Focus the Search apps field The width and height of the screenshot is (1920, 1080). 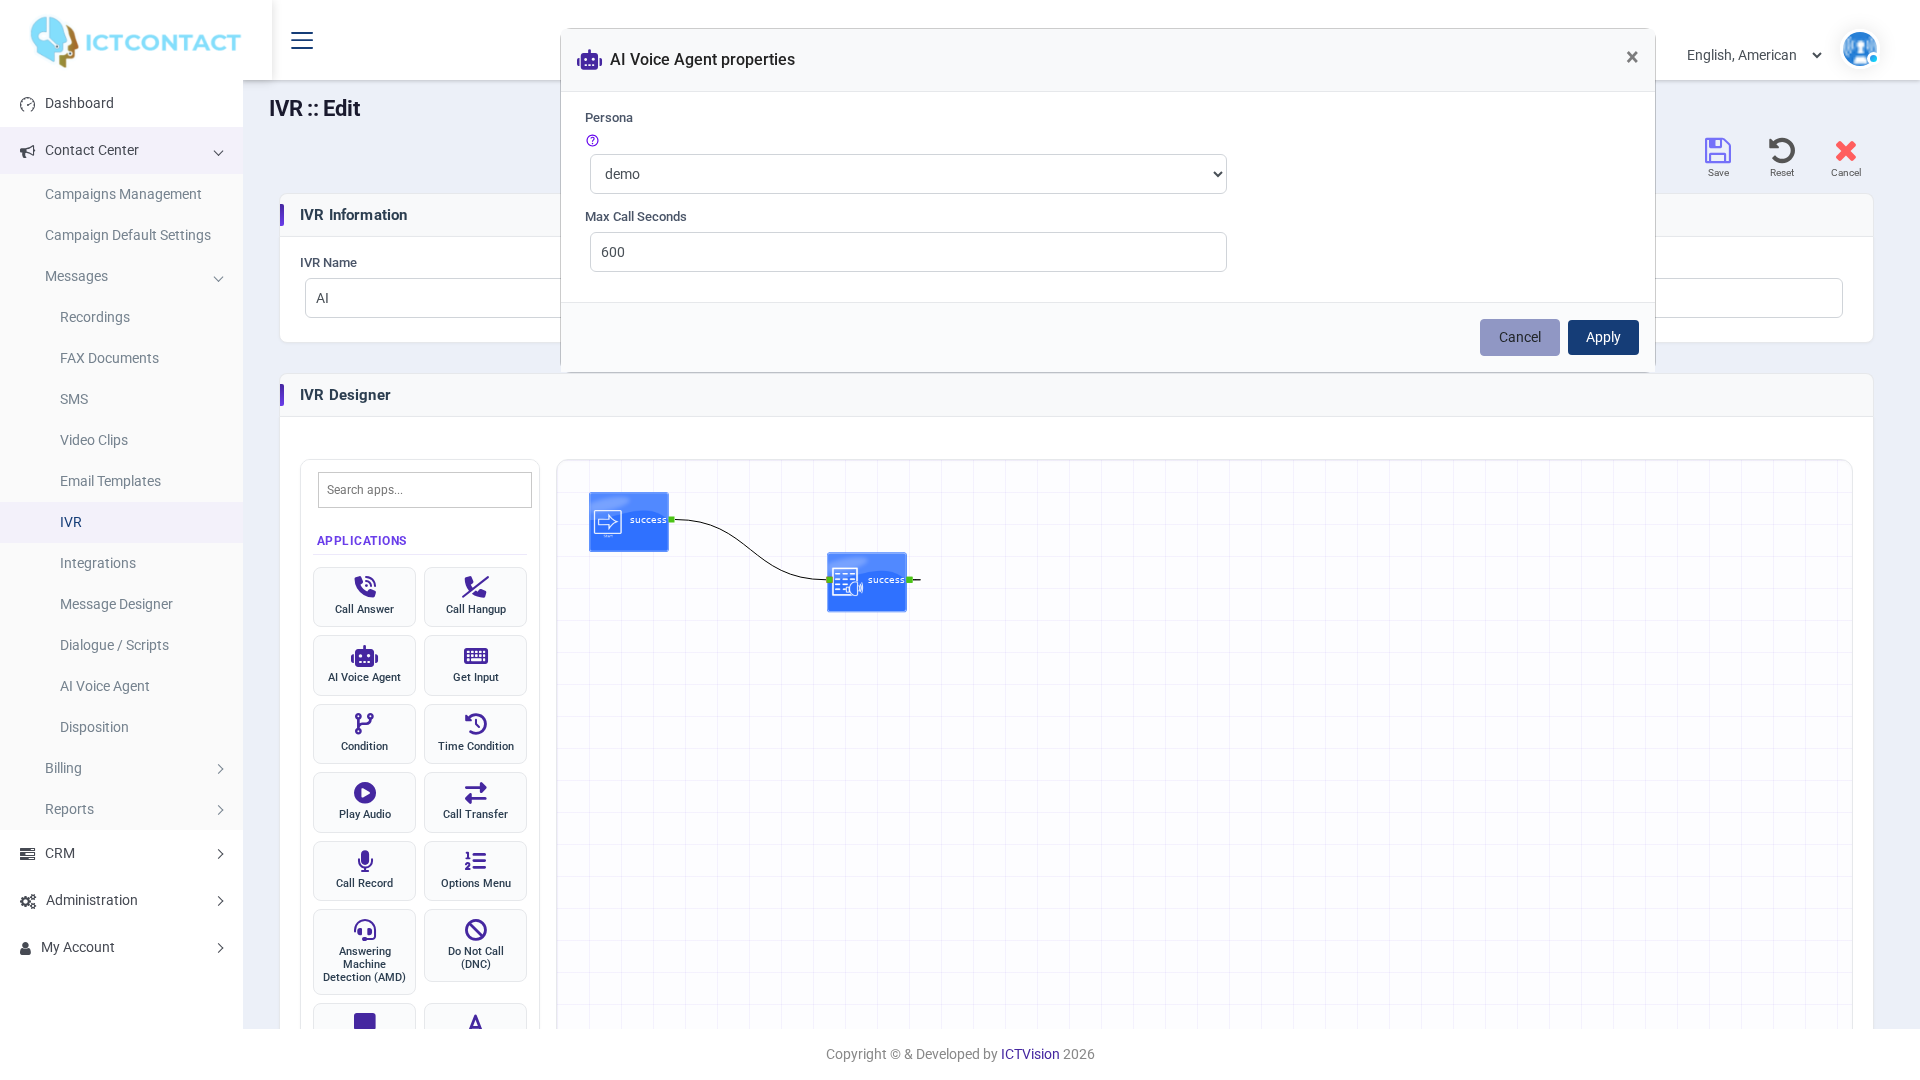coord(425,490)
